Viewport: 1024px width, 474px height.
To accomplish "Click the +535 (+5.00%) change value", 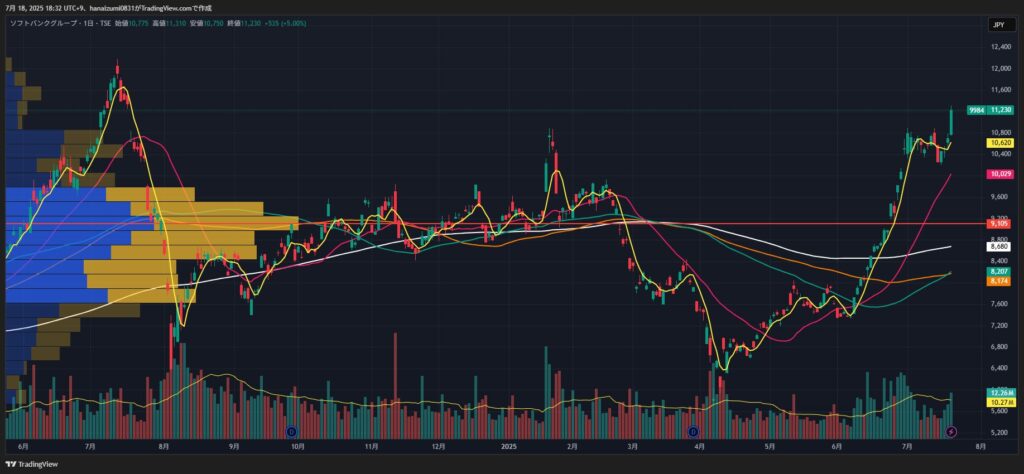I will (285, 23).
